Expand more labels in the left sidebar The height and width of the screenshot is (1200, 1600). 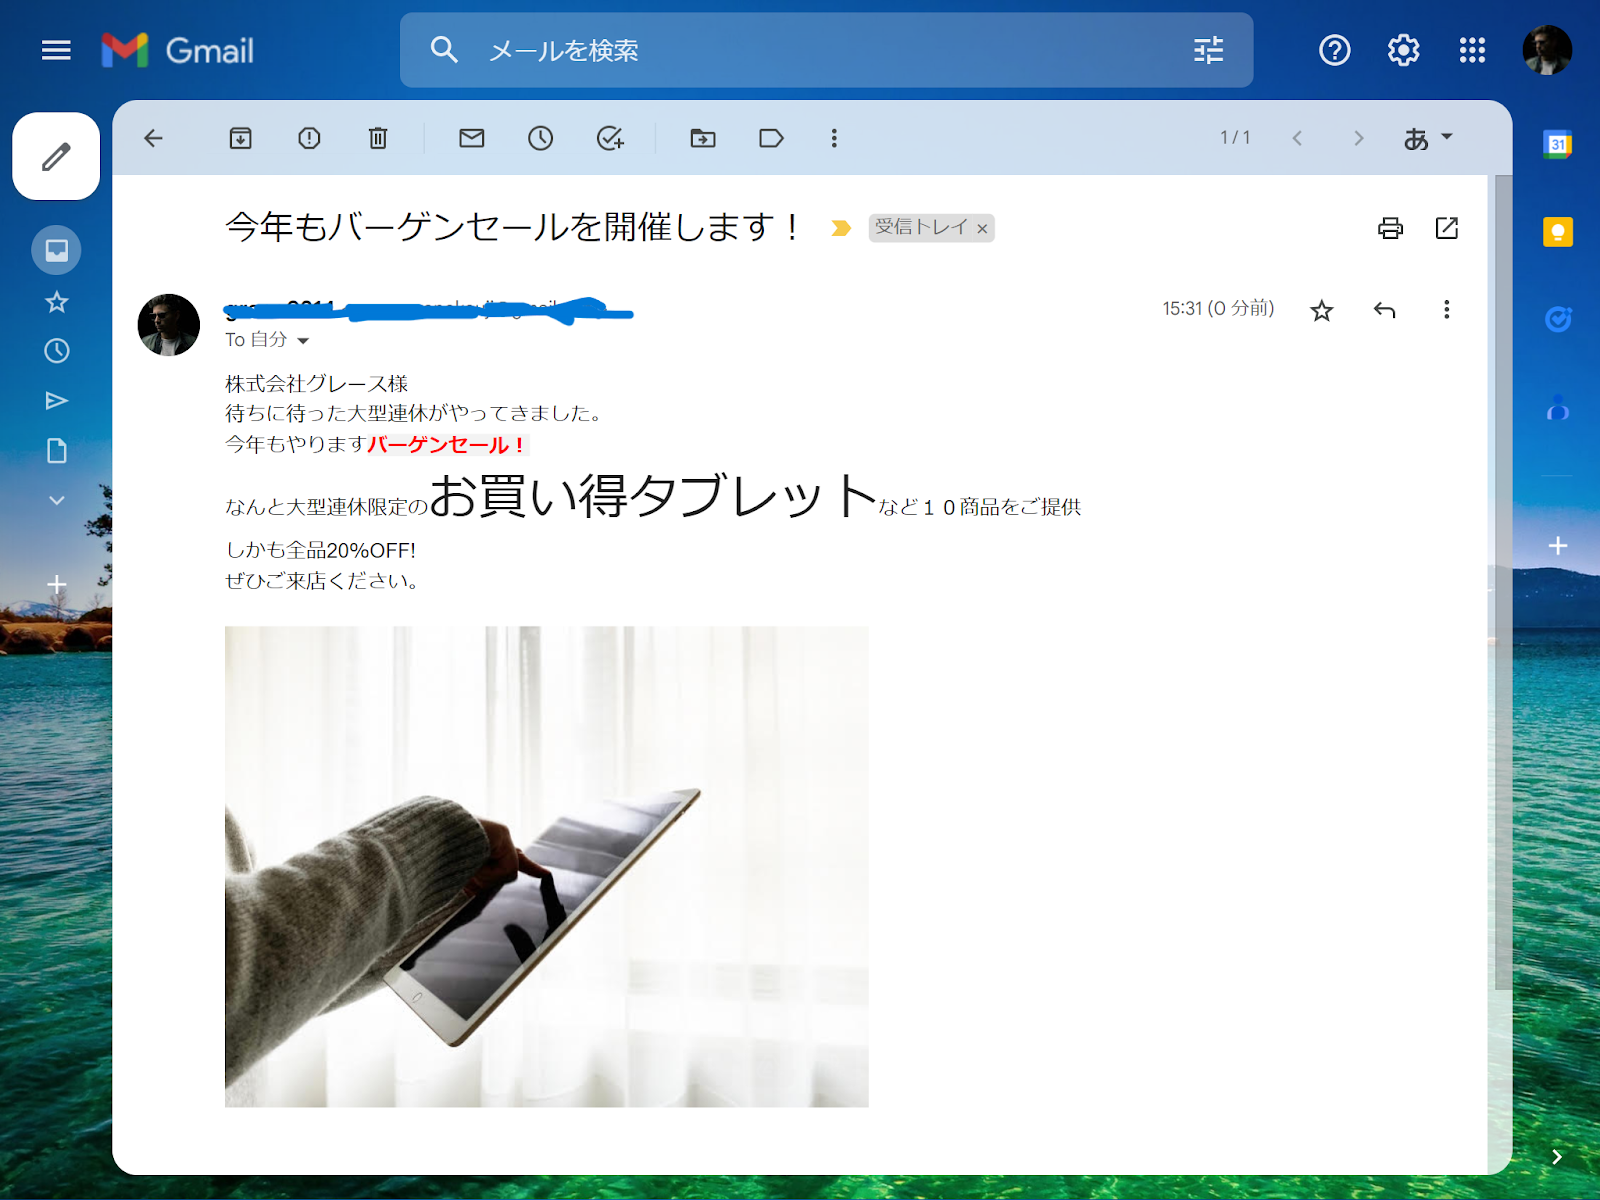[55, 499]
